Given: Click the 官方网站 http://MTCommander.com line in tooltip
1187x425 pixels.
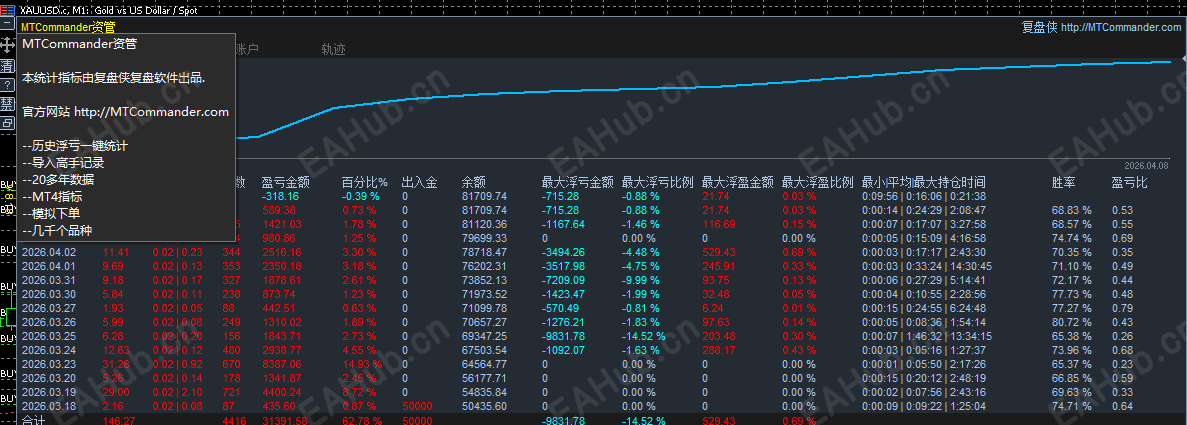Looking at the screenshot, I should (x=126, y=111).
